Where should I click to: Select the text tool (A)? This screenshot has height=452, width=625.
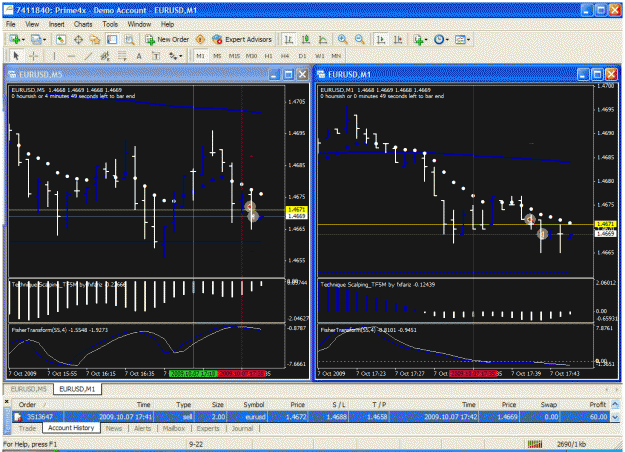(139, 56)
